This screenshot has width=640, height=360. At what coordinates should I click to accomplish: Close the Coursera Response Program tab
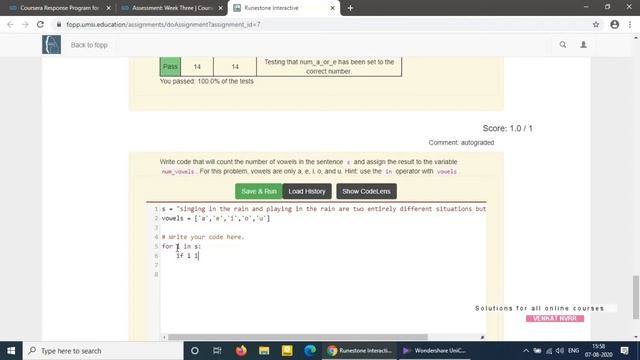[108, 8]
